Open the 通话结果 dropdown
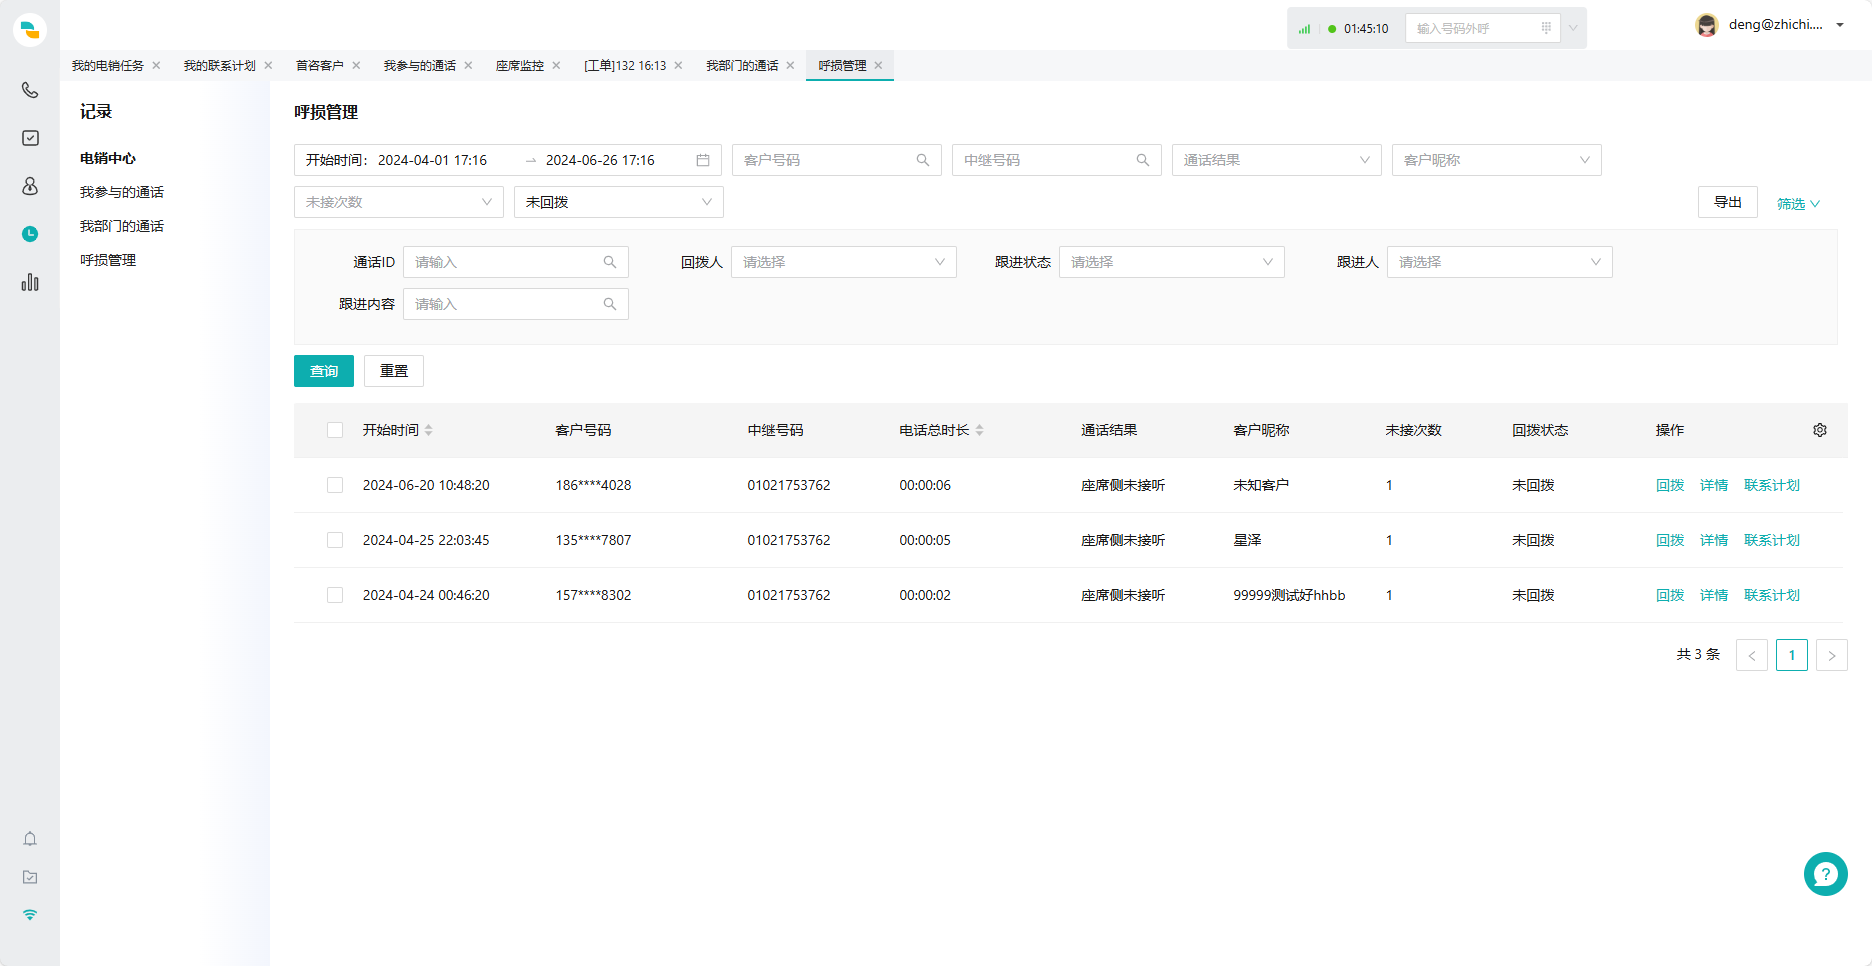The image size is (1872, 966). click(1276, 160)
